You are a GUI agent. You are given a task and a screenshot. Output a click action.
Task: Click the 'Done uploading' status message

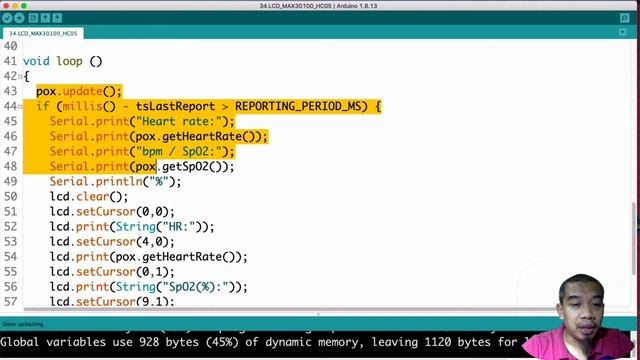23,324
